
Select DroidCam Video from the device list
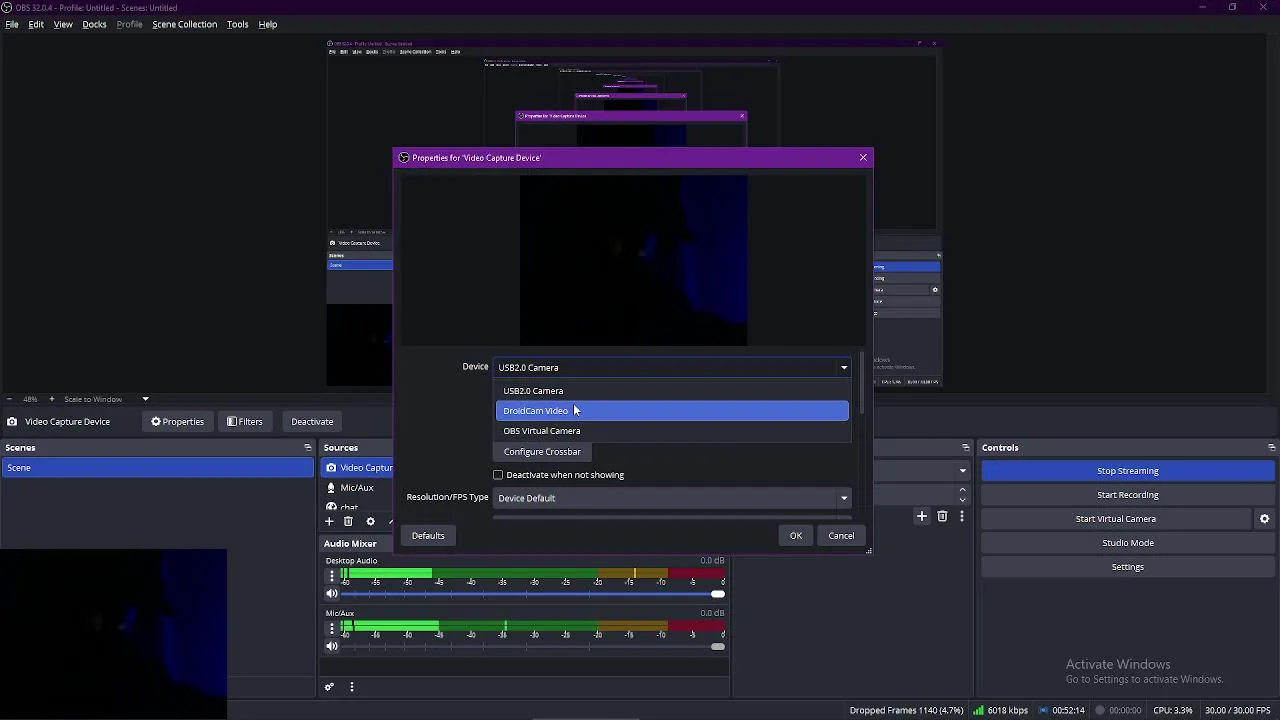[672, 411]
